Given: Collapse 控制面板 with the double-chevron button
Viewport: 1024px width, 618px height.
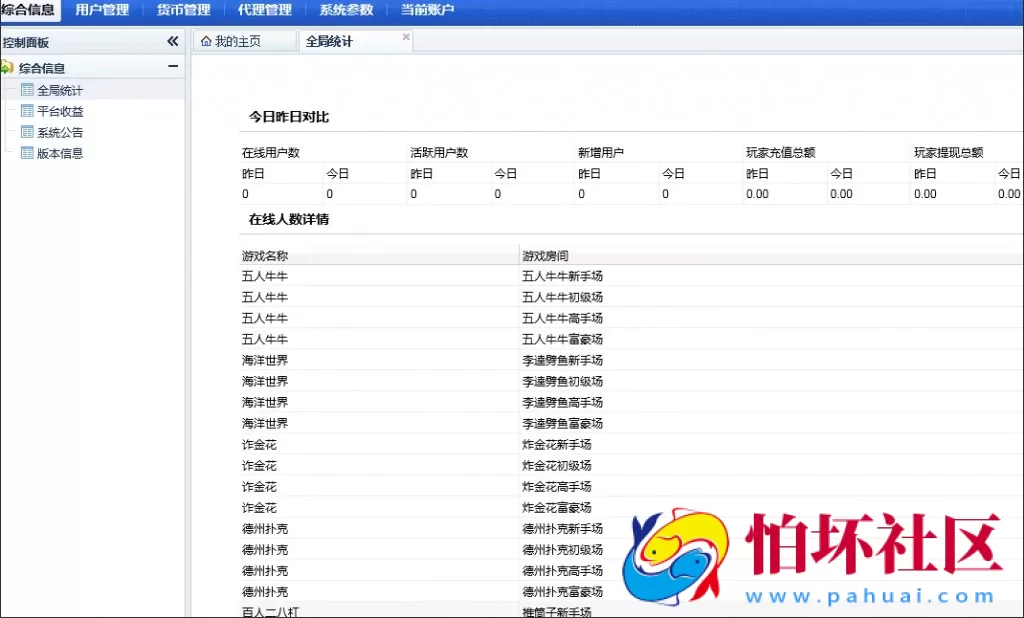Looking at the screenshot, I should pyautogui.click(x=172, y=42).
